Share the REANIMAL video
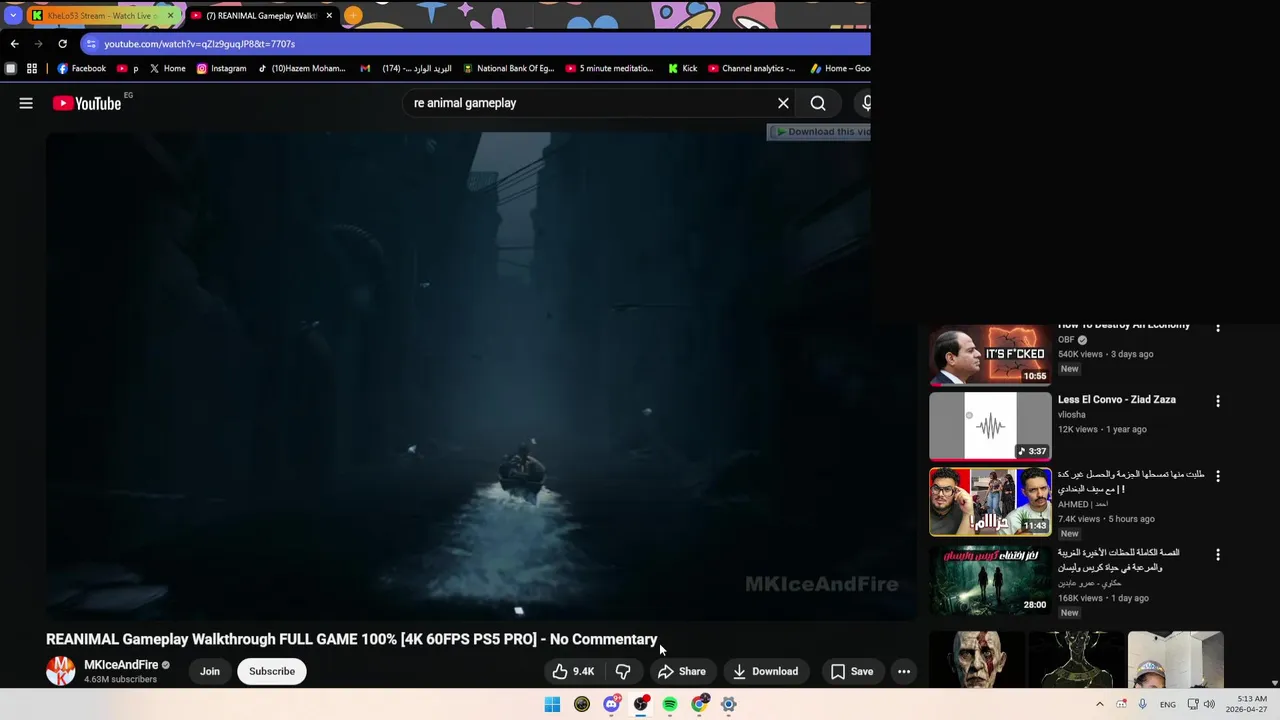The width and height of the screenshot is (1280, 720). point(681,671)
